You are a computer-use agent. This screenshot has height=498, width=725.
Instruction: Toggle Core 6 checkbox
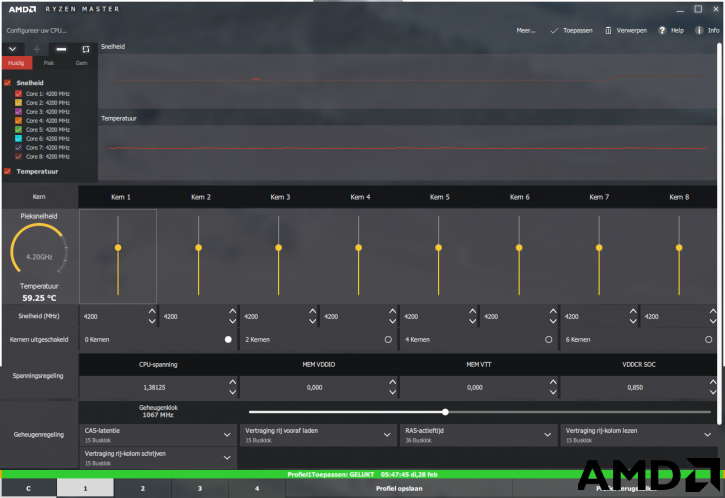pyautogui.click(x=18, y=138)
